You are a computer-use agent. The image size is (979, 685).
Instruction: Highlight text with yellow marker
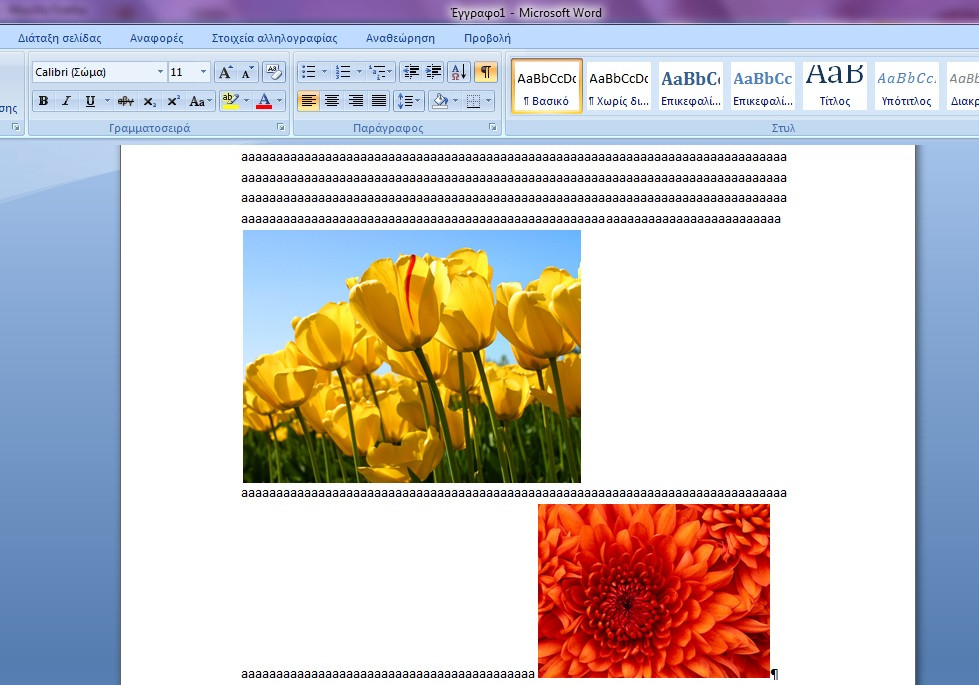pos(230,101)
